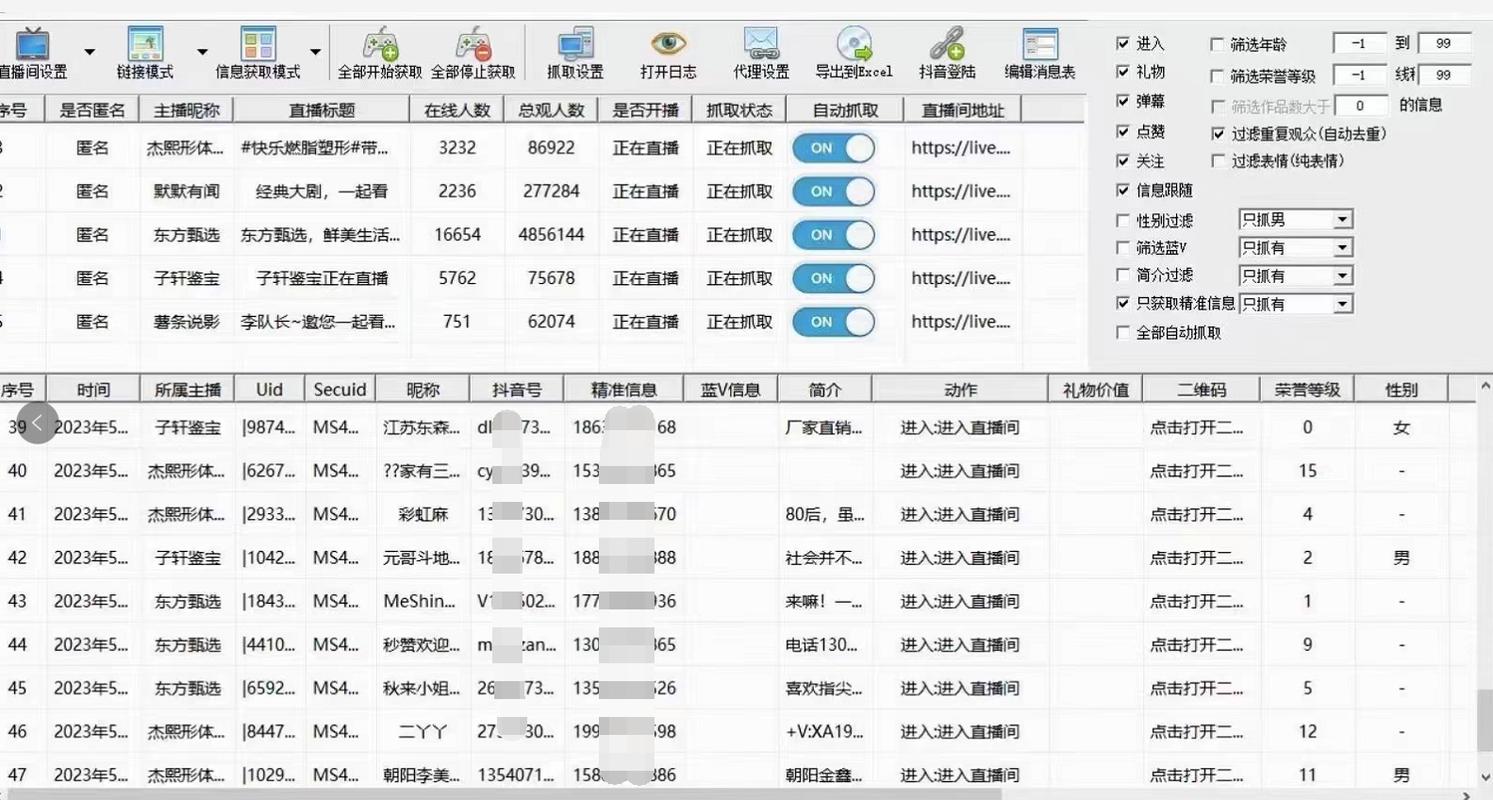Expand the 链接模式 dropdown arrow
This screenshot has width=1493, height=800.
tap(202, 52)
